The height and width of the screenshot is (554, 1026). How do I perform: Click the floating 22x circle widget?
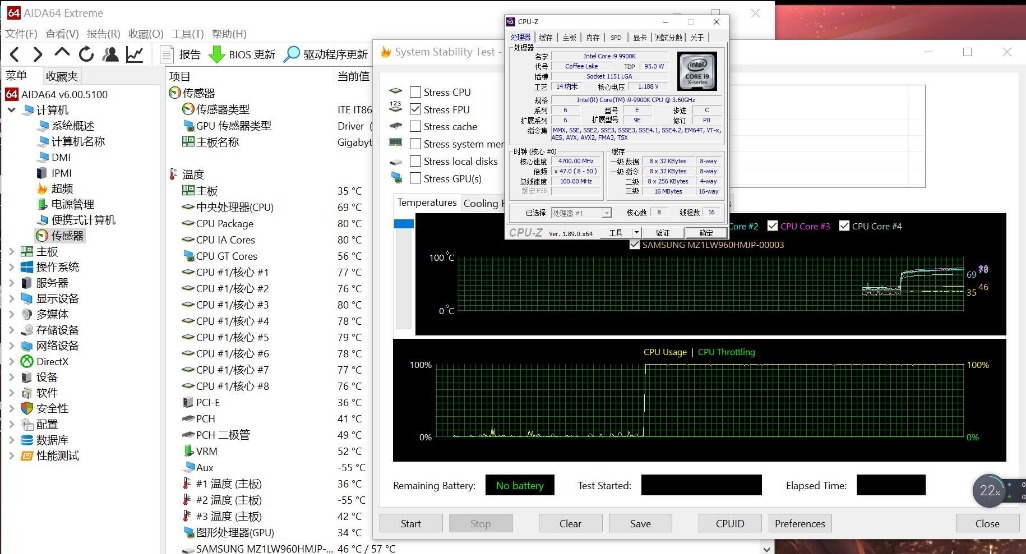pyautogui.click(x=990, y=491)
